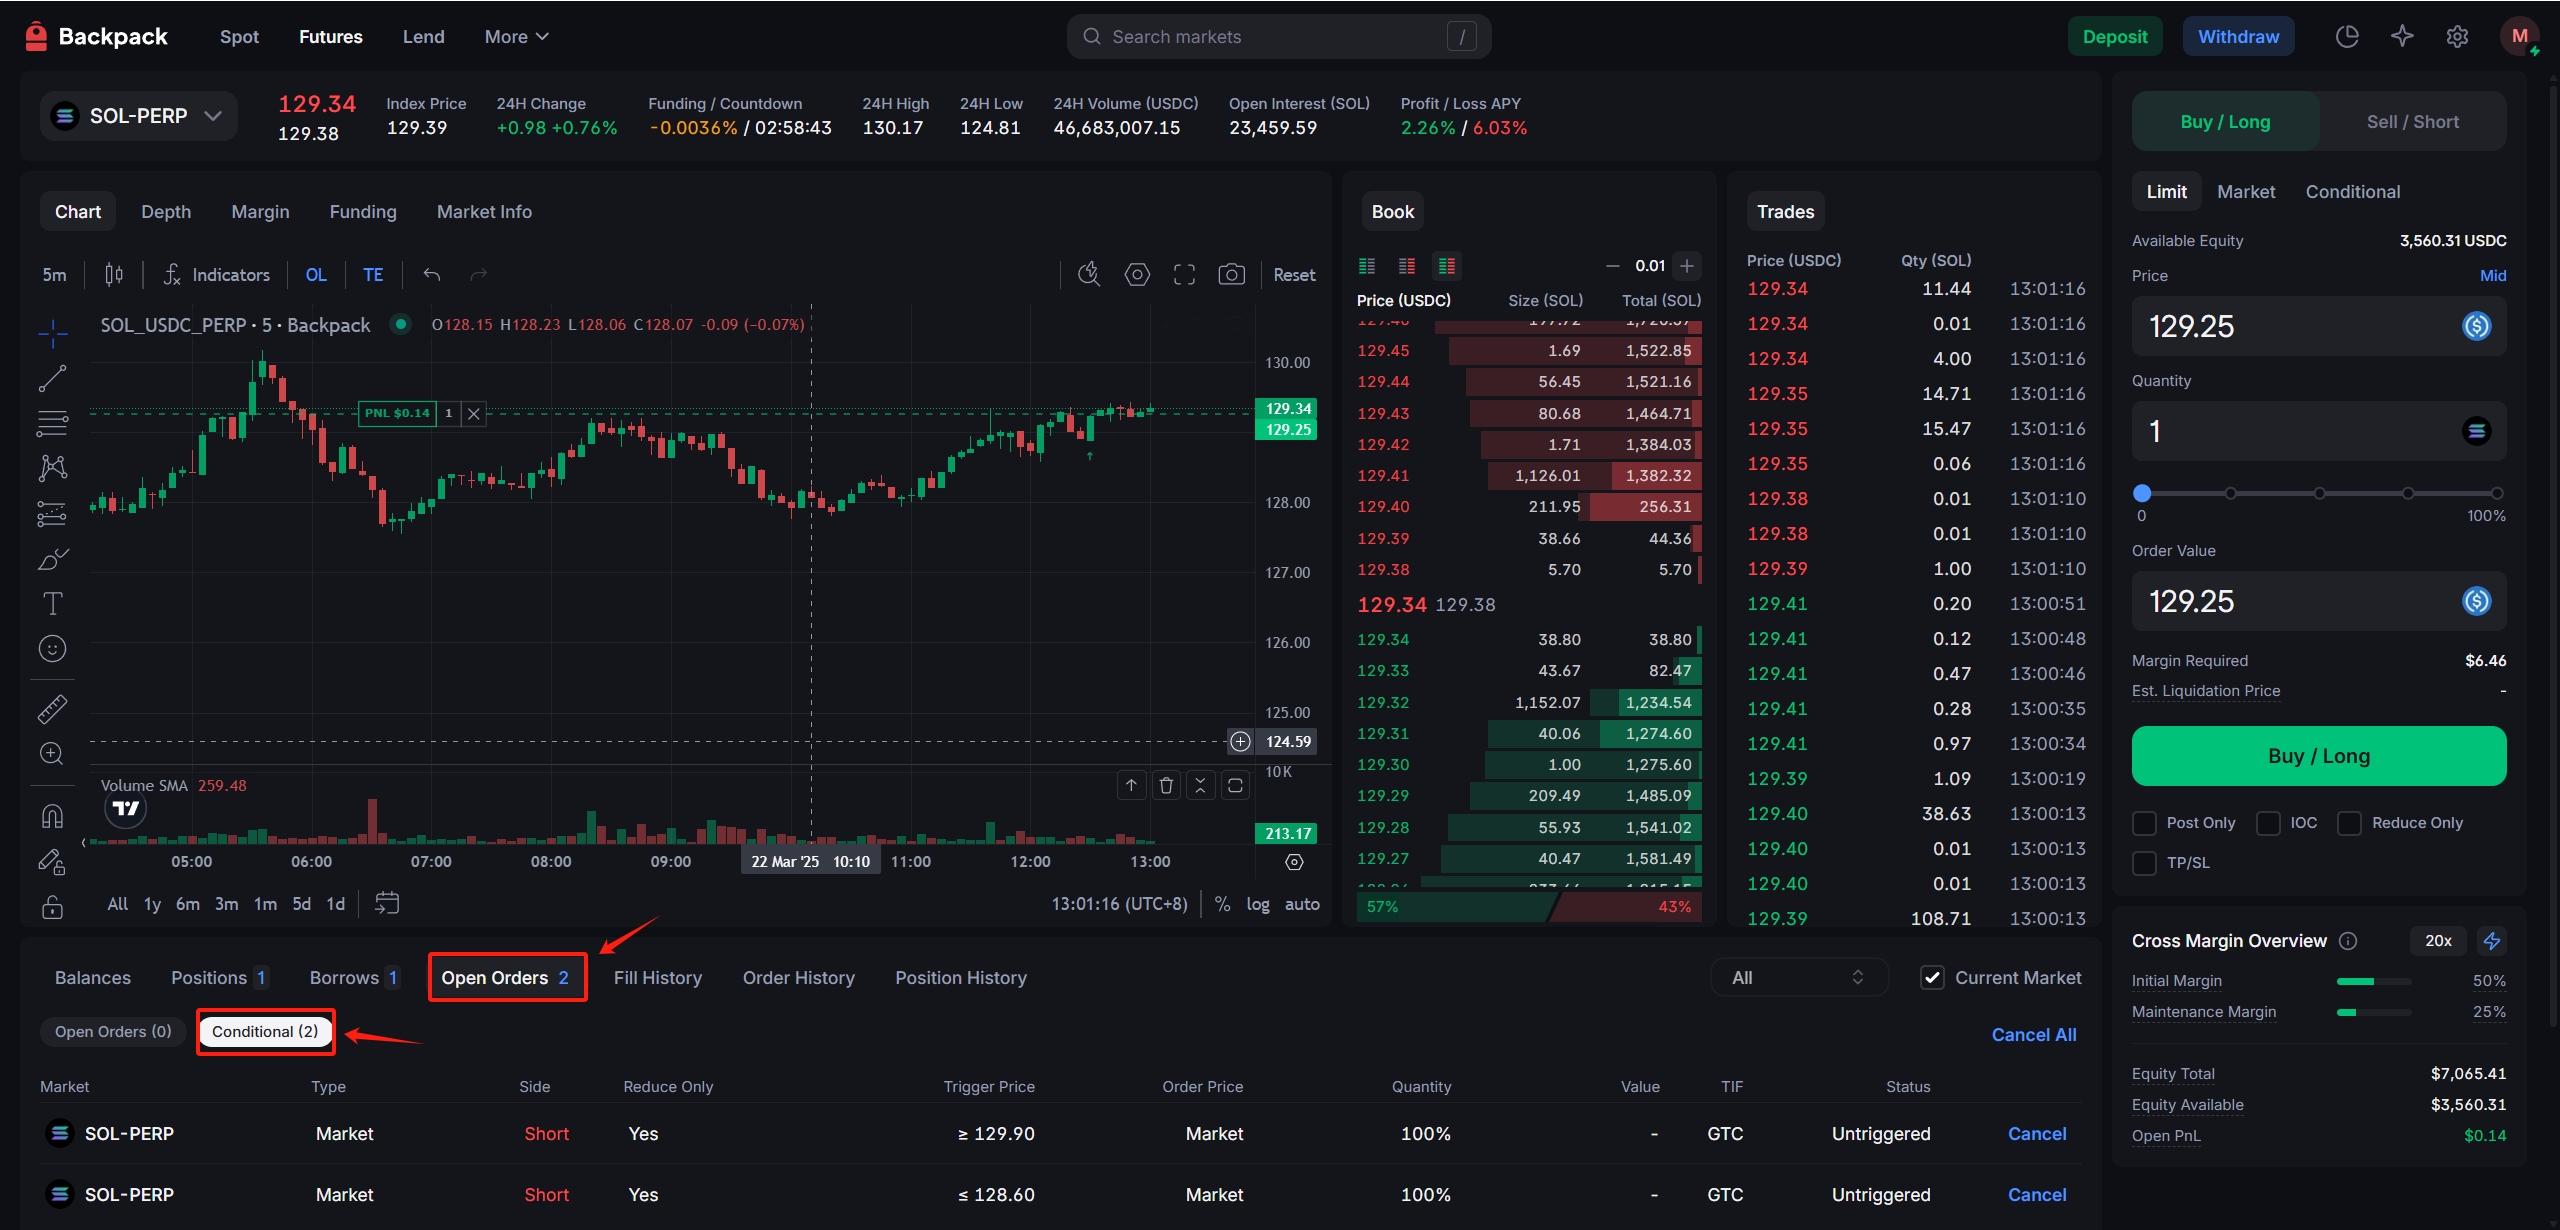This screenshot has height=1230, width=2560.
Task: Open the go-to-date calendar icon
Action: coord(387,903)
